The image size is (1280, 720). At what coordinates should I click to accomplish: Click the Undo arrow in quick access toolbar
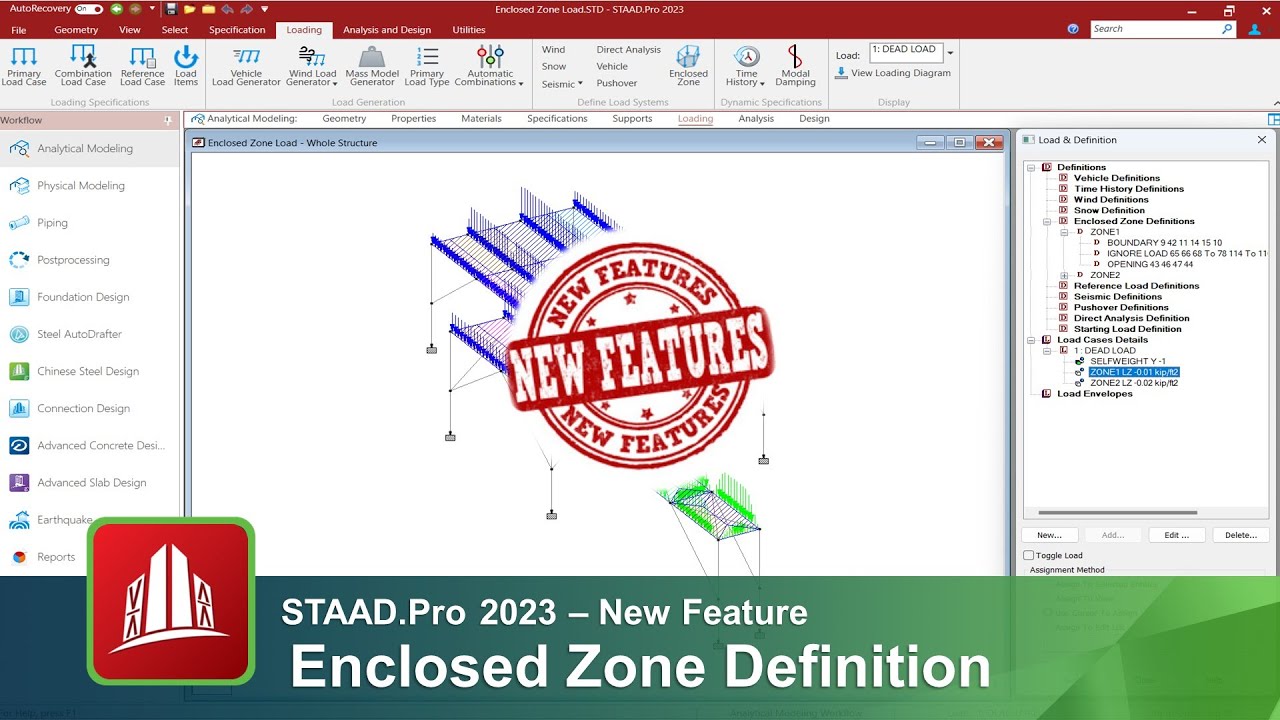(226, 9)
